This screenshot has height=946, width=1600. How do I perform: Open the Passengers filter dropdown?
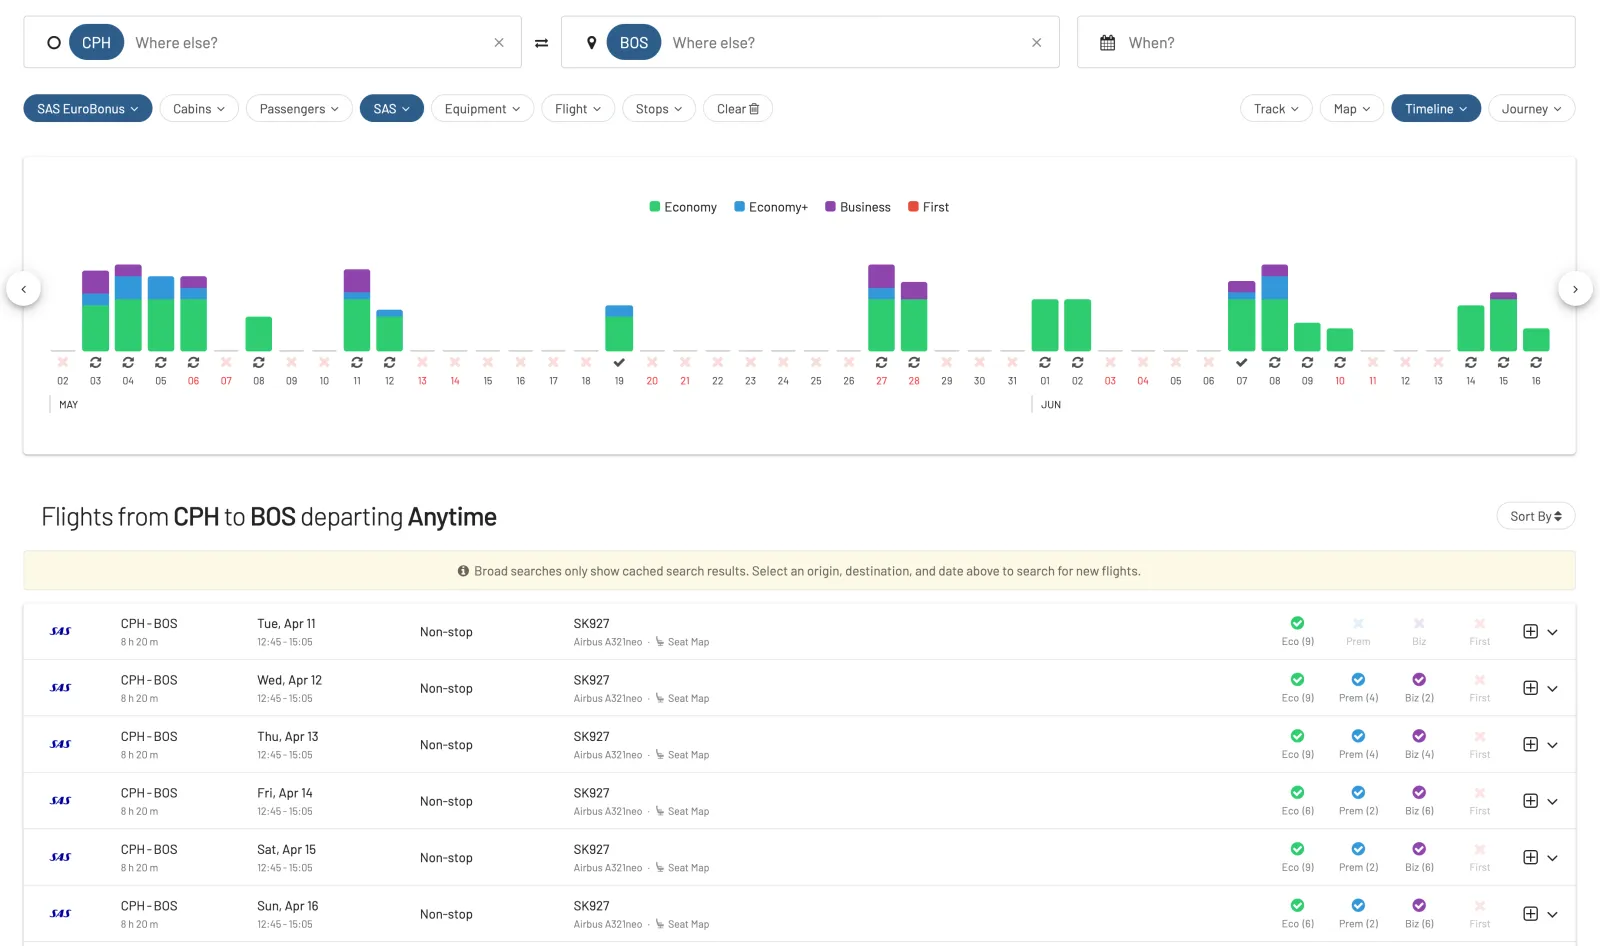click(299, 109)
